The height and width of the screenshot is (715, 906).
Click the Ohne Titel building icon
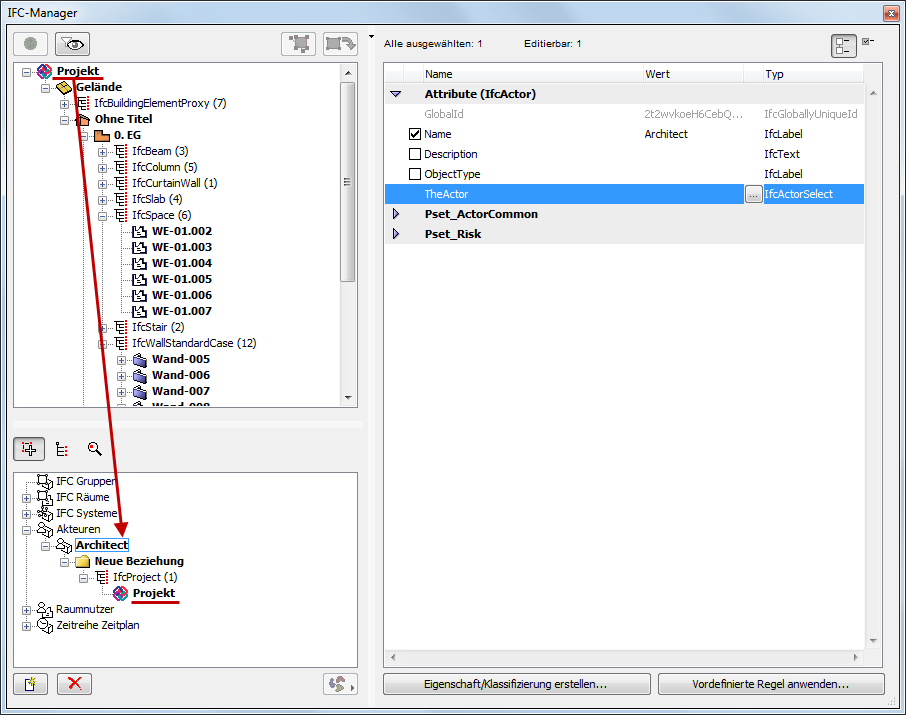click(83, 120)
